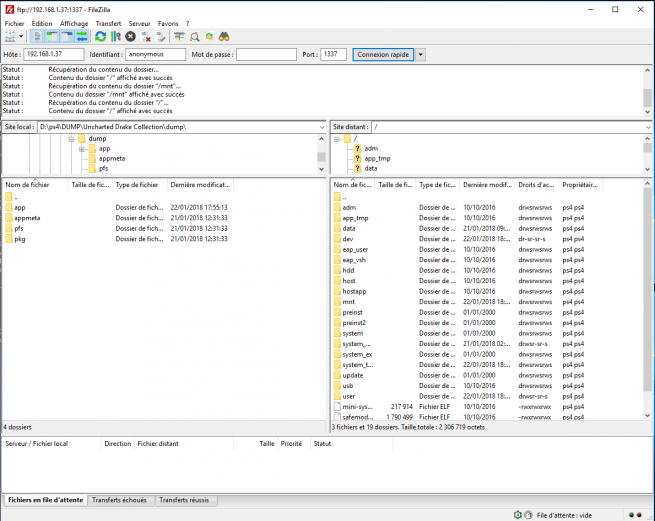
Task: Select pfs in local directory tree
Action: point(104,168)
